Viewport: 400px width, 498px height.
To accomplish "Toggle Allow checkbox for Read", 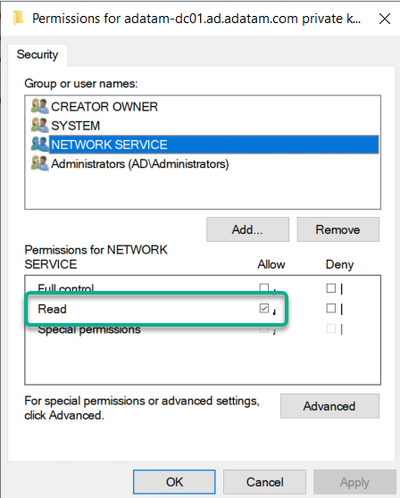I will coord(264,308).
